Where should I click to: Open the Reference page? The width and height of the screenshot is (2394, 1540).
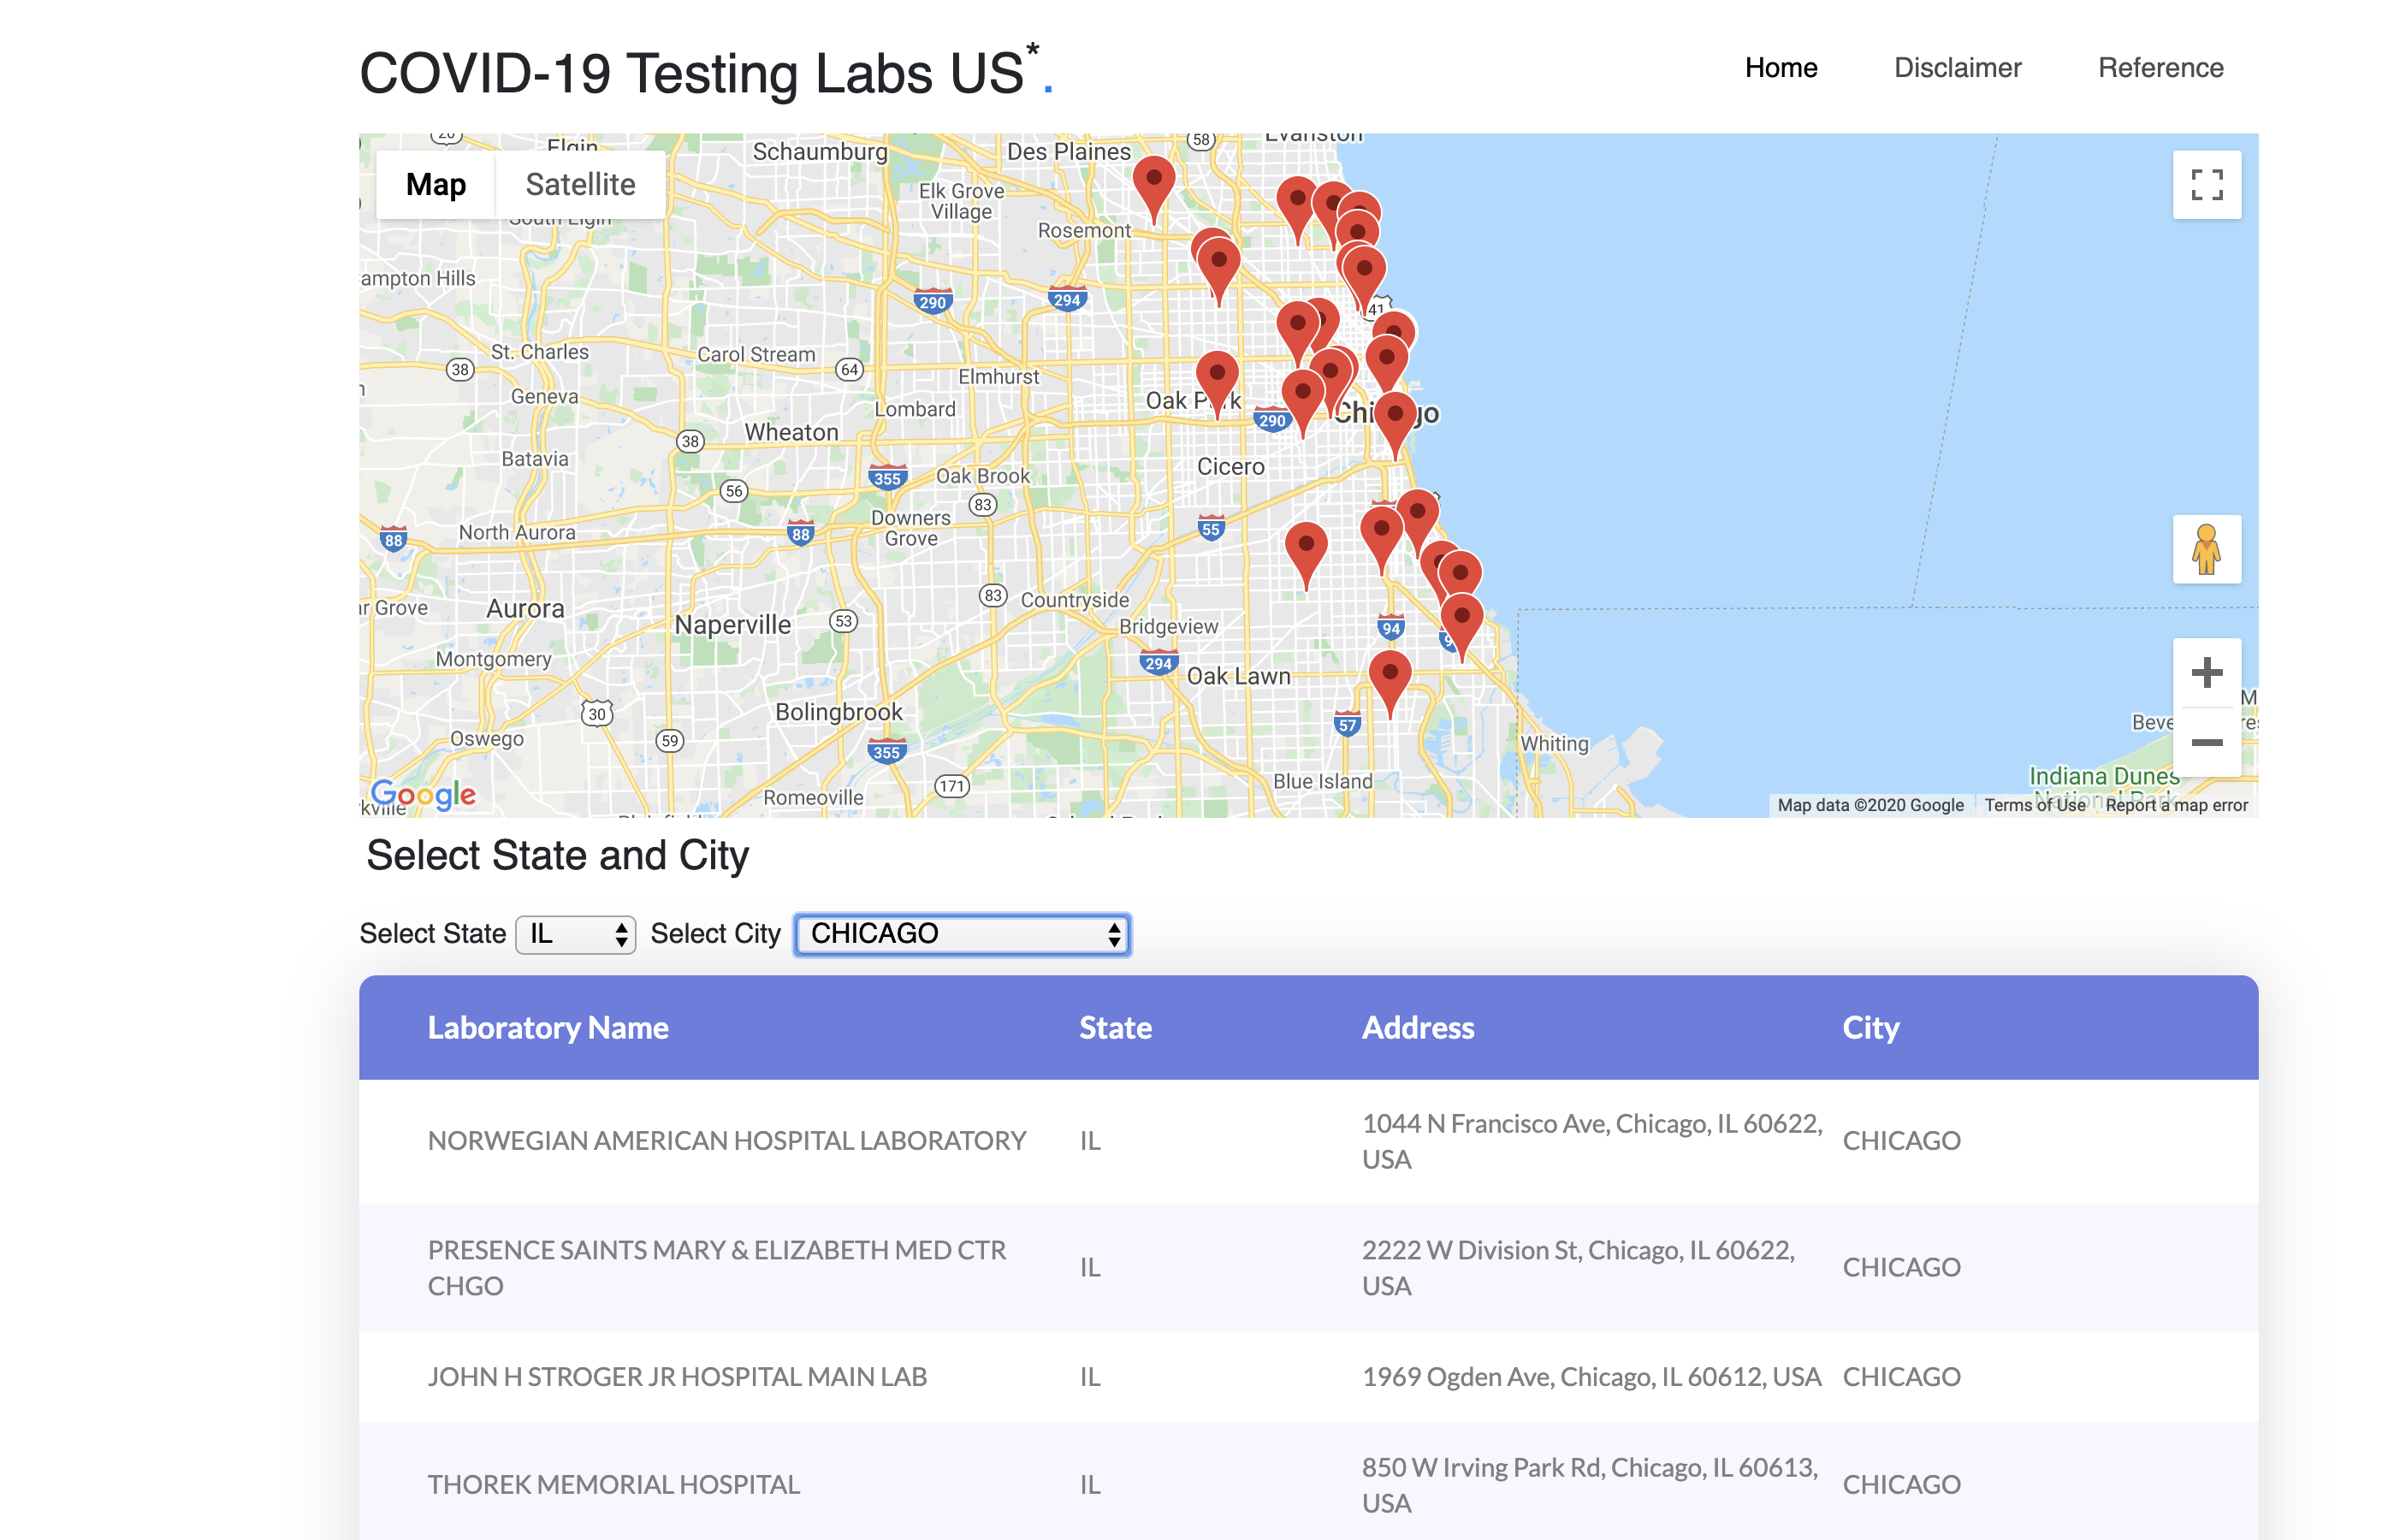click(x=2159, y=68)
